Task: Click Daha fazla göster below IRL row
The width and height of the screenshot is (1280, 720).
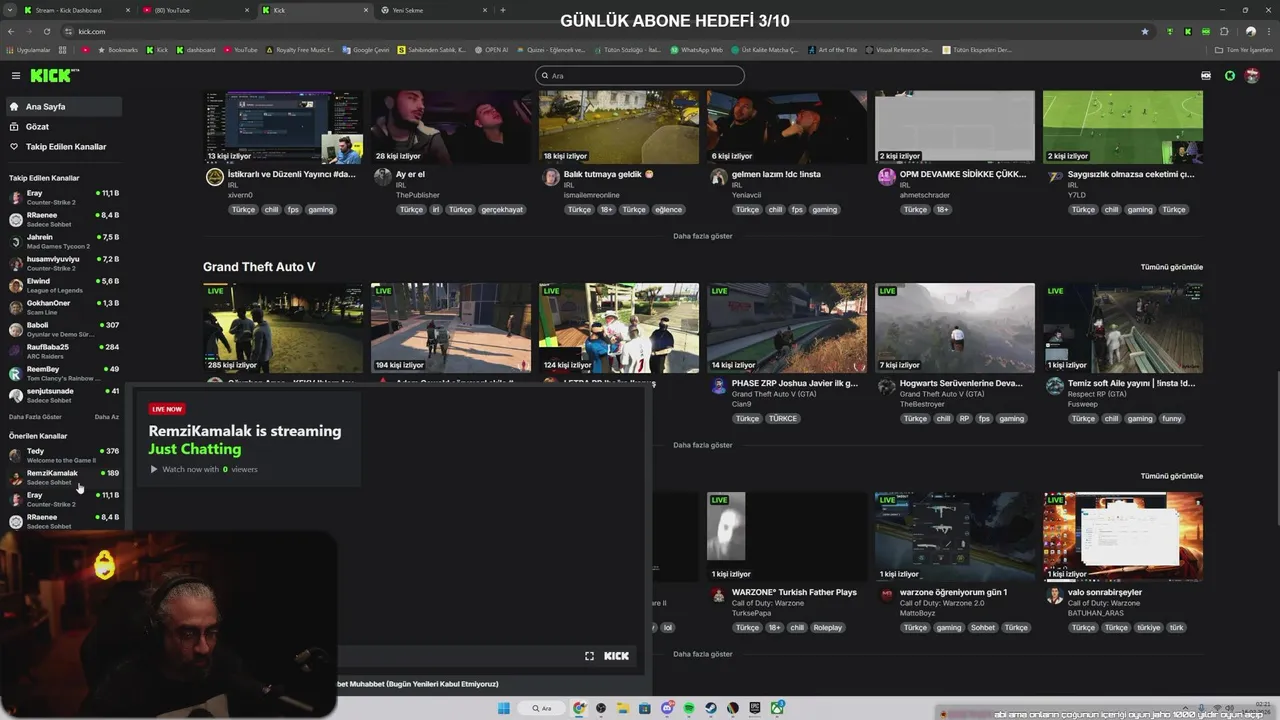Action: (702, 236)
